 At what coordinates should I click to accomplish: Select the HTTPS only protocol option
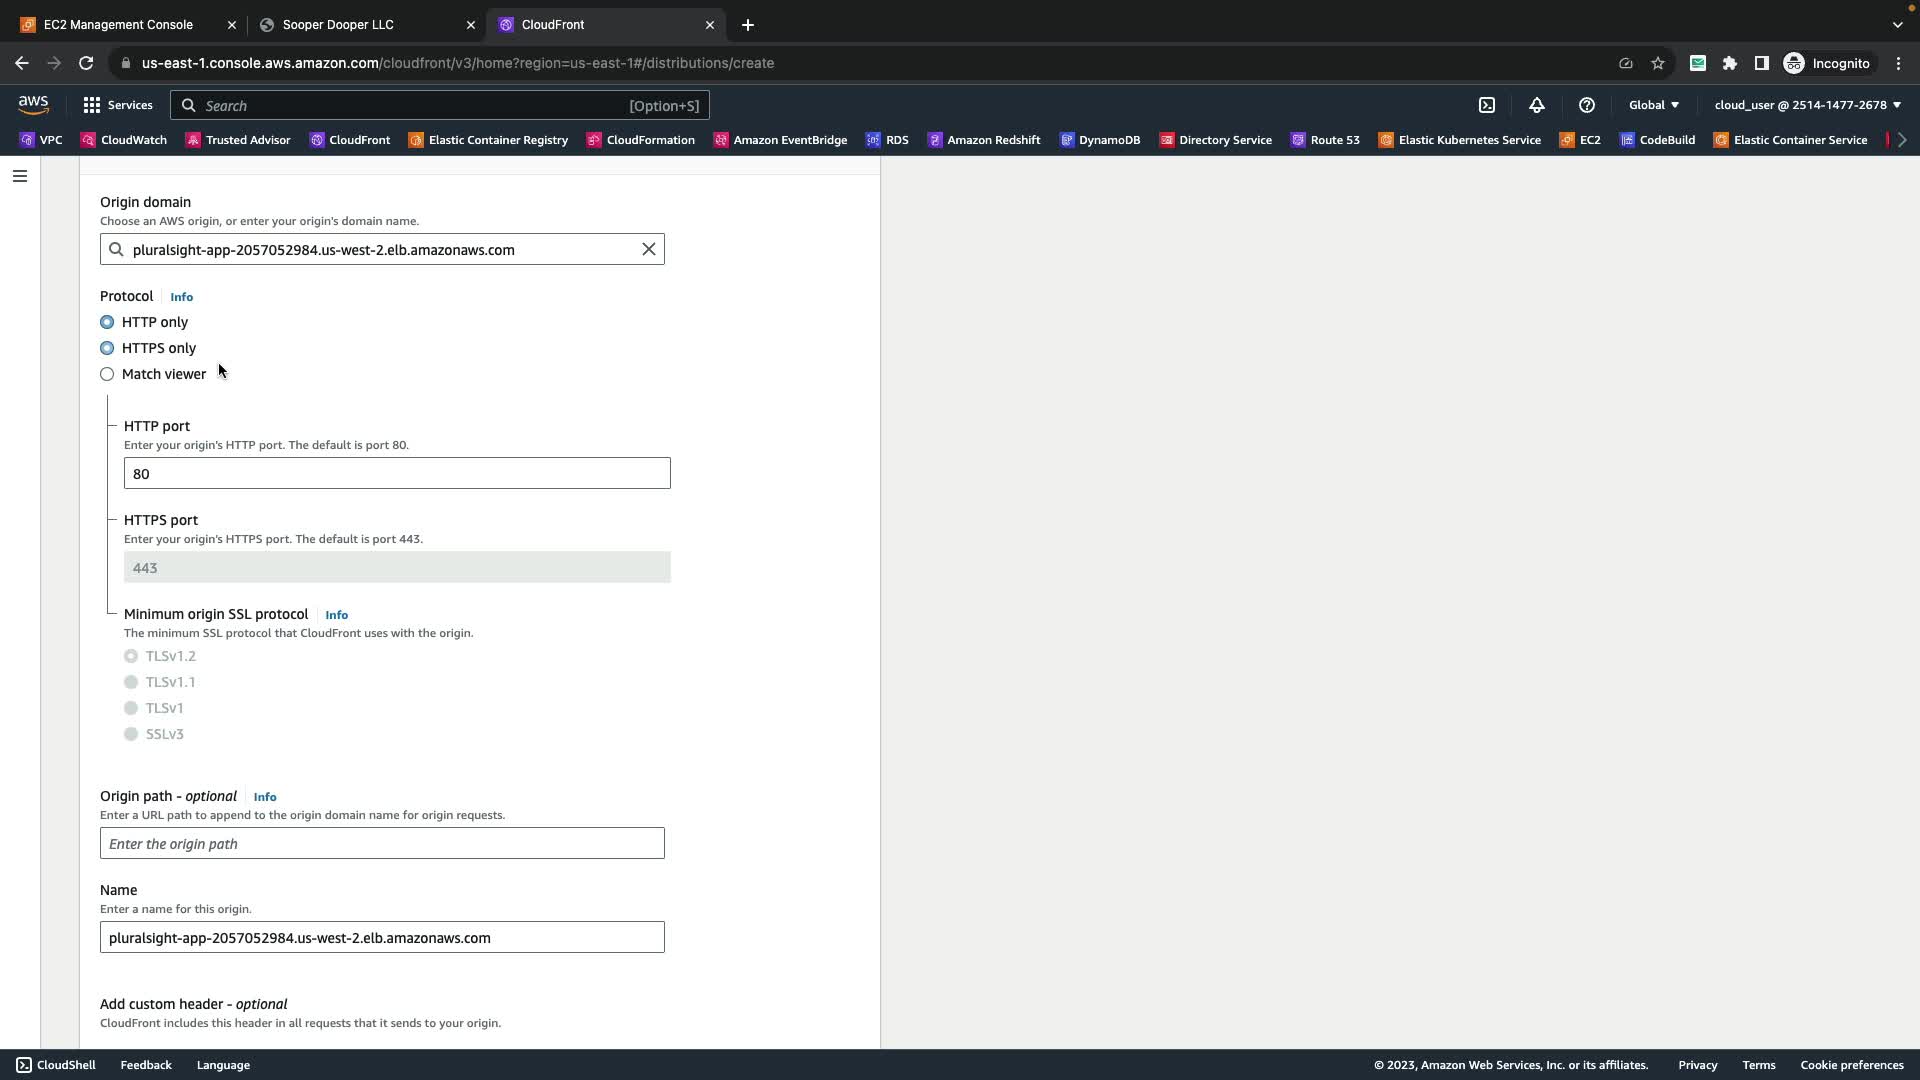coord(107,348)
